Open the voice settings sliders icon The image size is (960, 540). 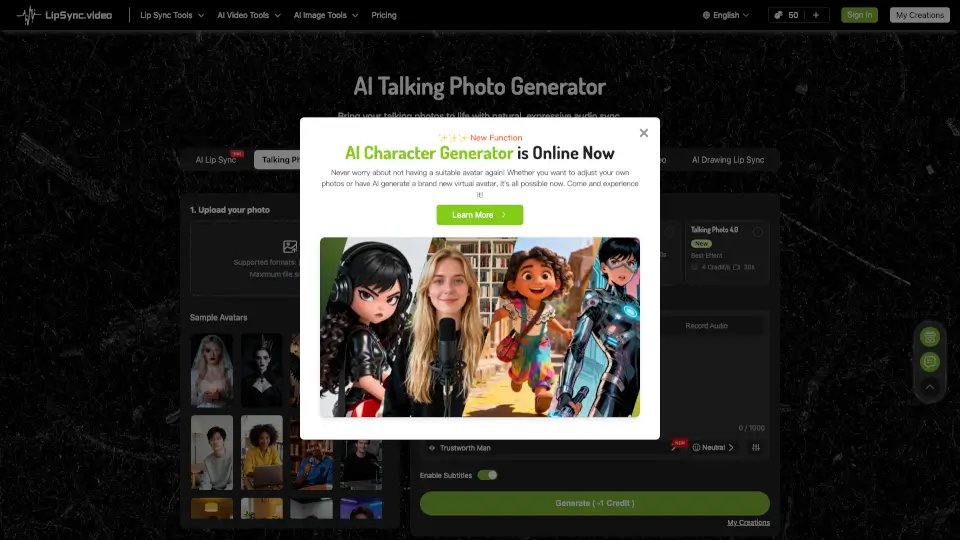pyautogui.click(x=756, y=448)
